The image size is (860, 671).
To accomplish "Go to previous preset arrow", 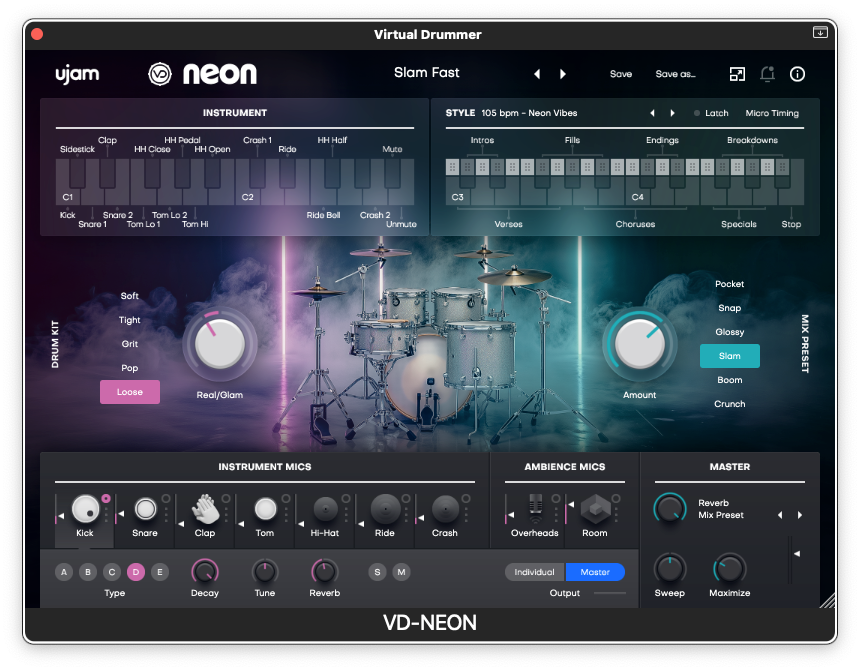I will click(x=537, y=74).
